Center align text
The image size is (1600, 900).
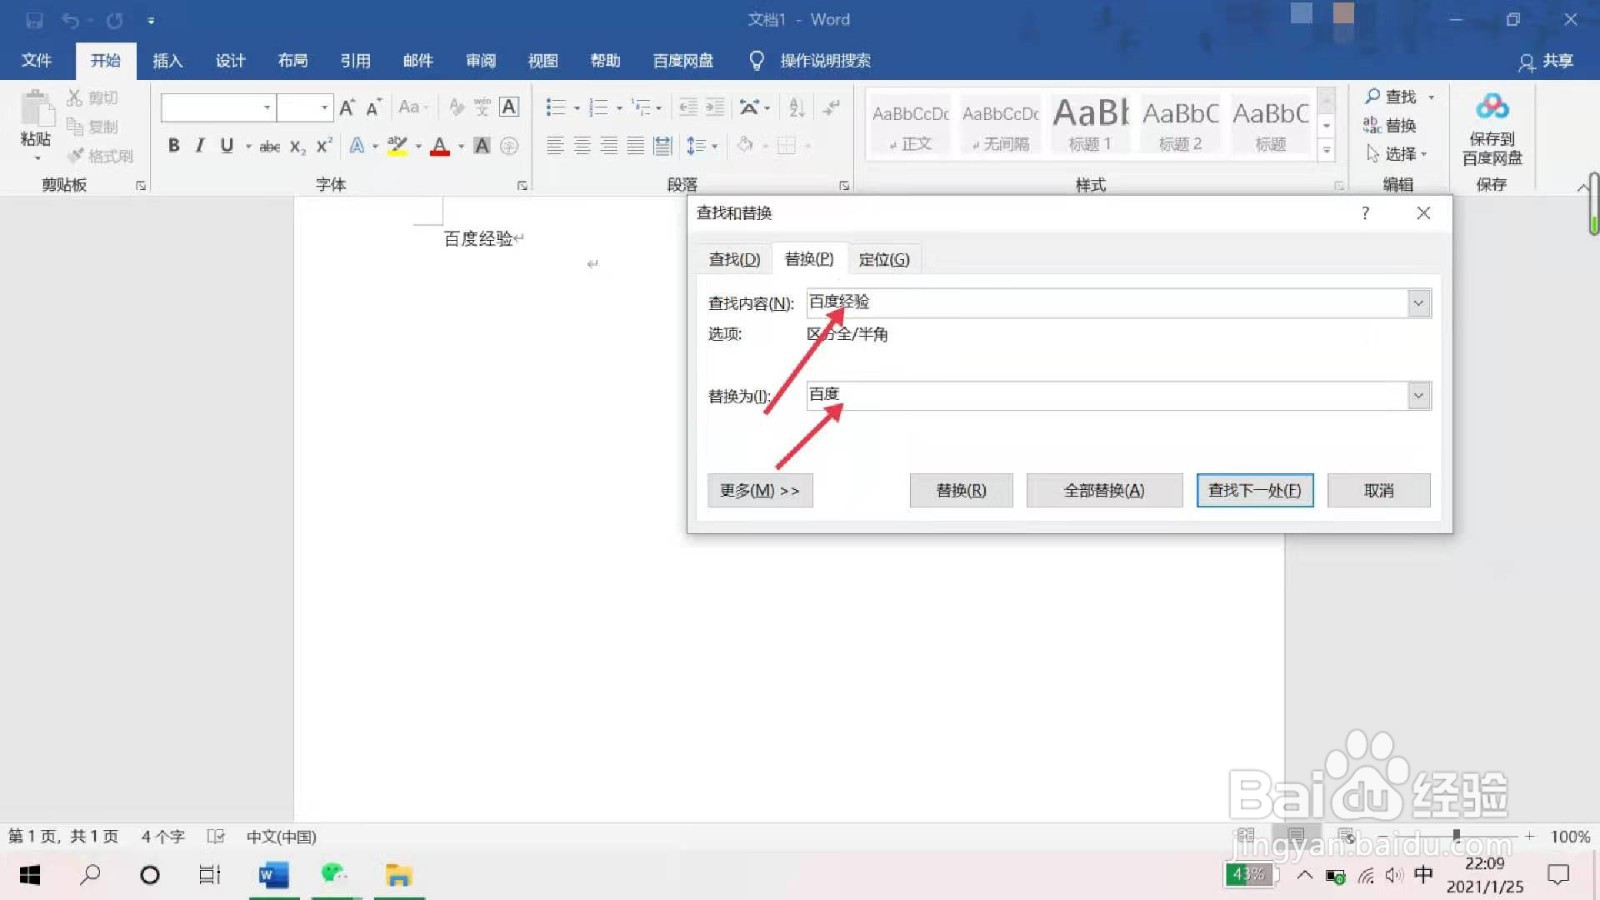pyautogui.click(x=582, y=146)
